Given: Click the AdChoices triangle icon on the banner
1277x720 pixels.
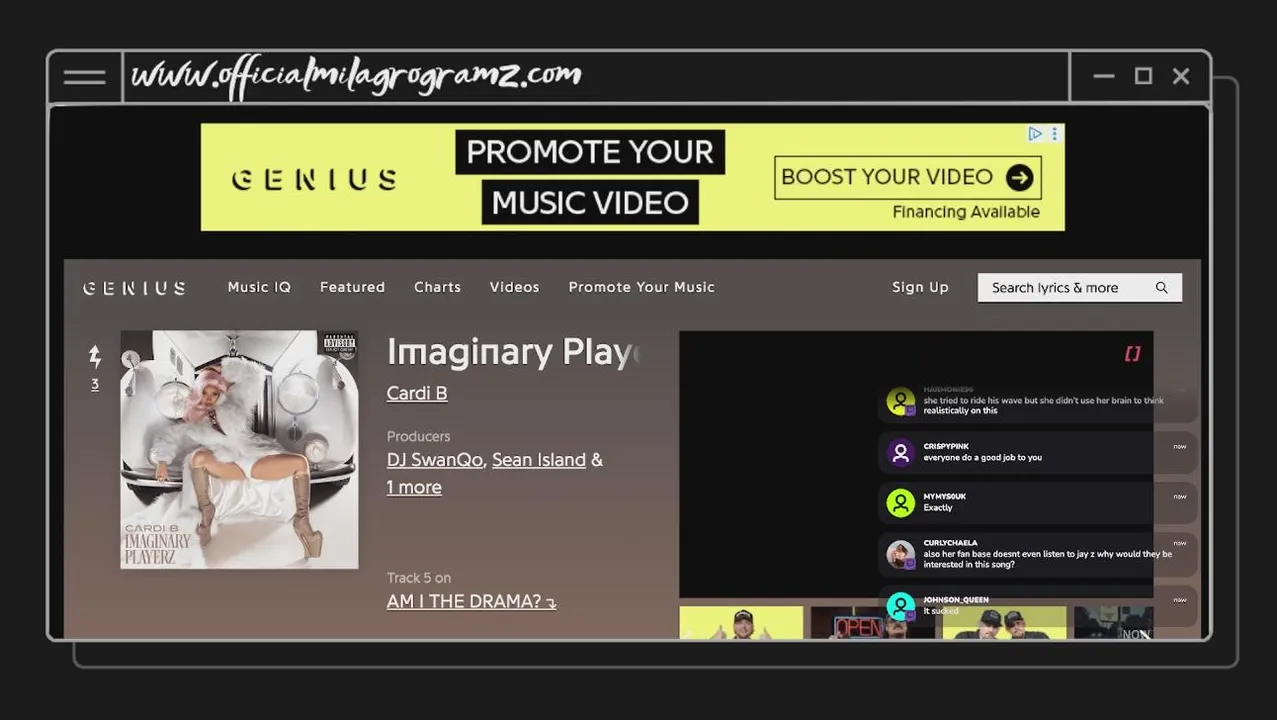Looking at the screenshot, I should 1035,134.
